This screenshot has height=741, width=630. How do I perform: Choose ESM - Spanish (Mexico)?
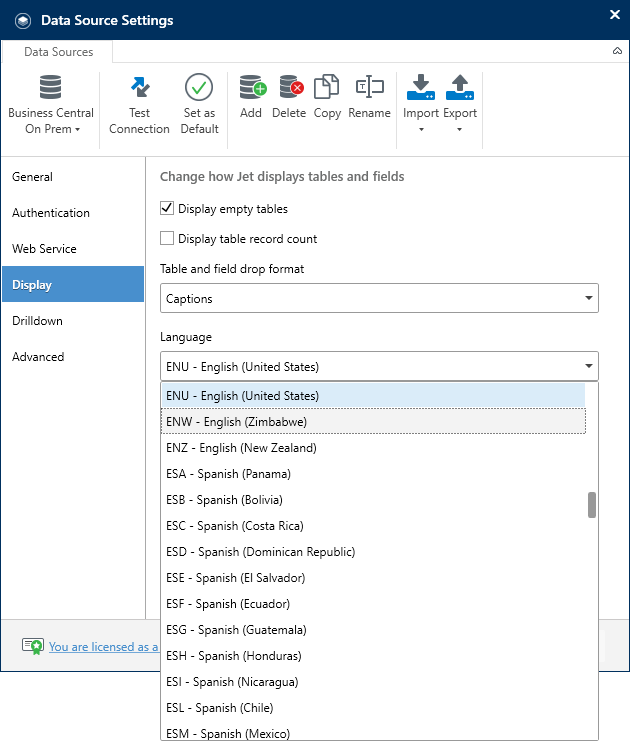tap(373, 732)
